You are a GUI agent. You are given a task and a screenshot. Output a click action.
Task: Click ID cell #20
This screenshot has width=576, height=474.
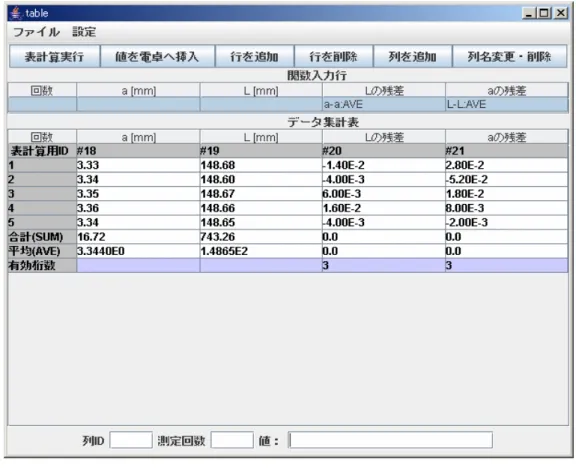tap(384, 151)
